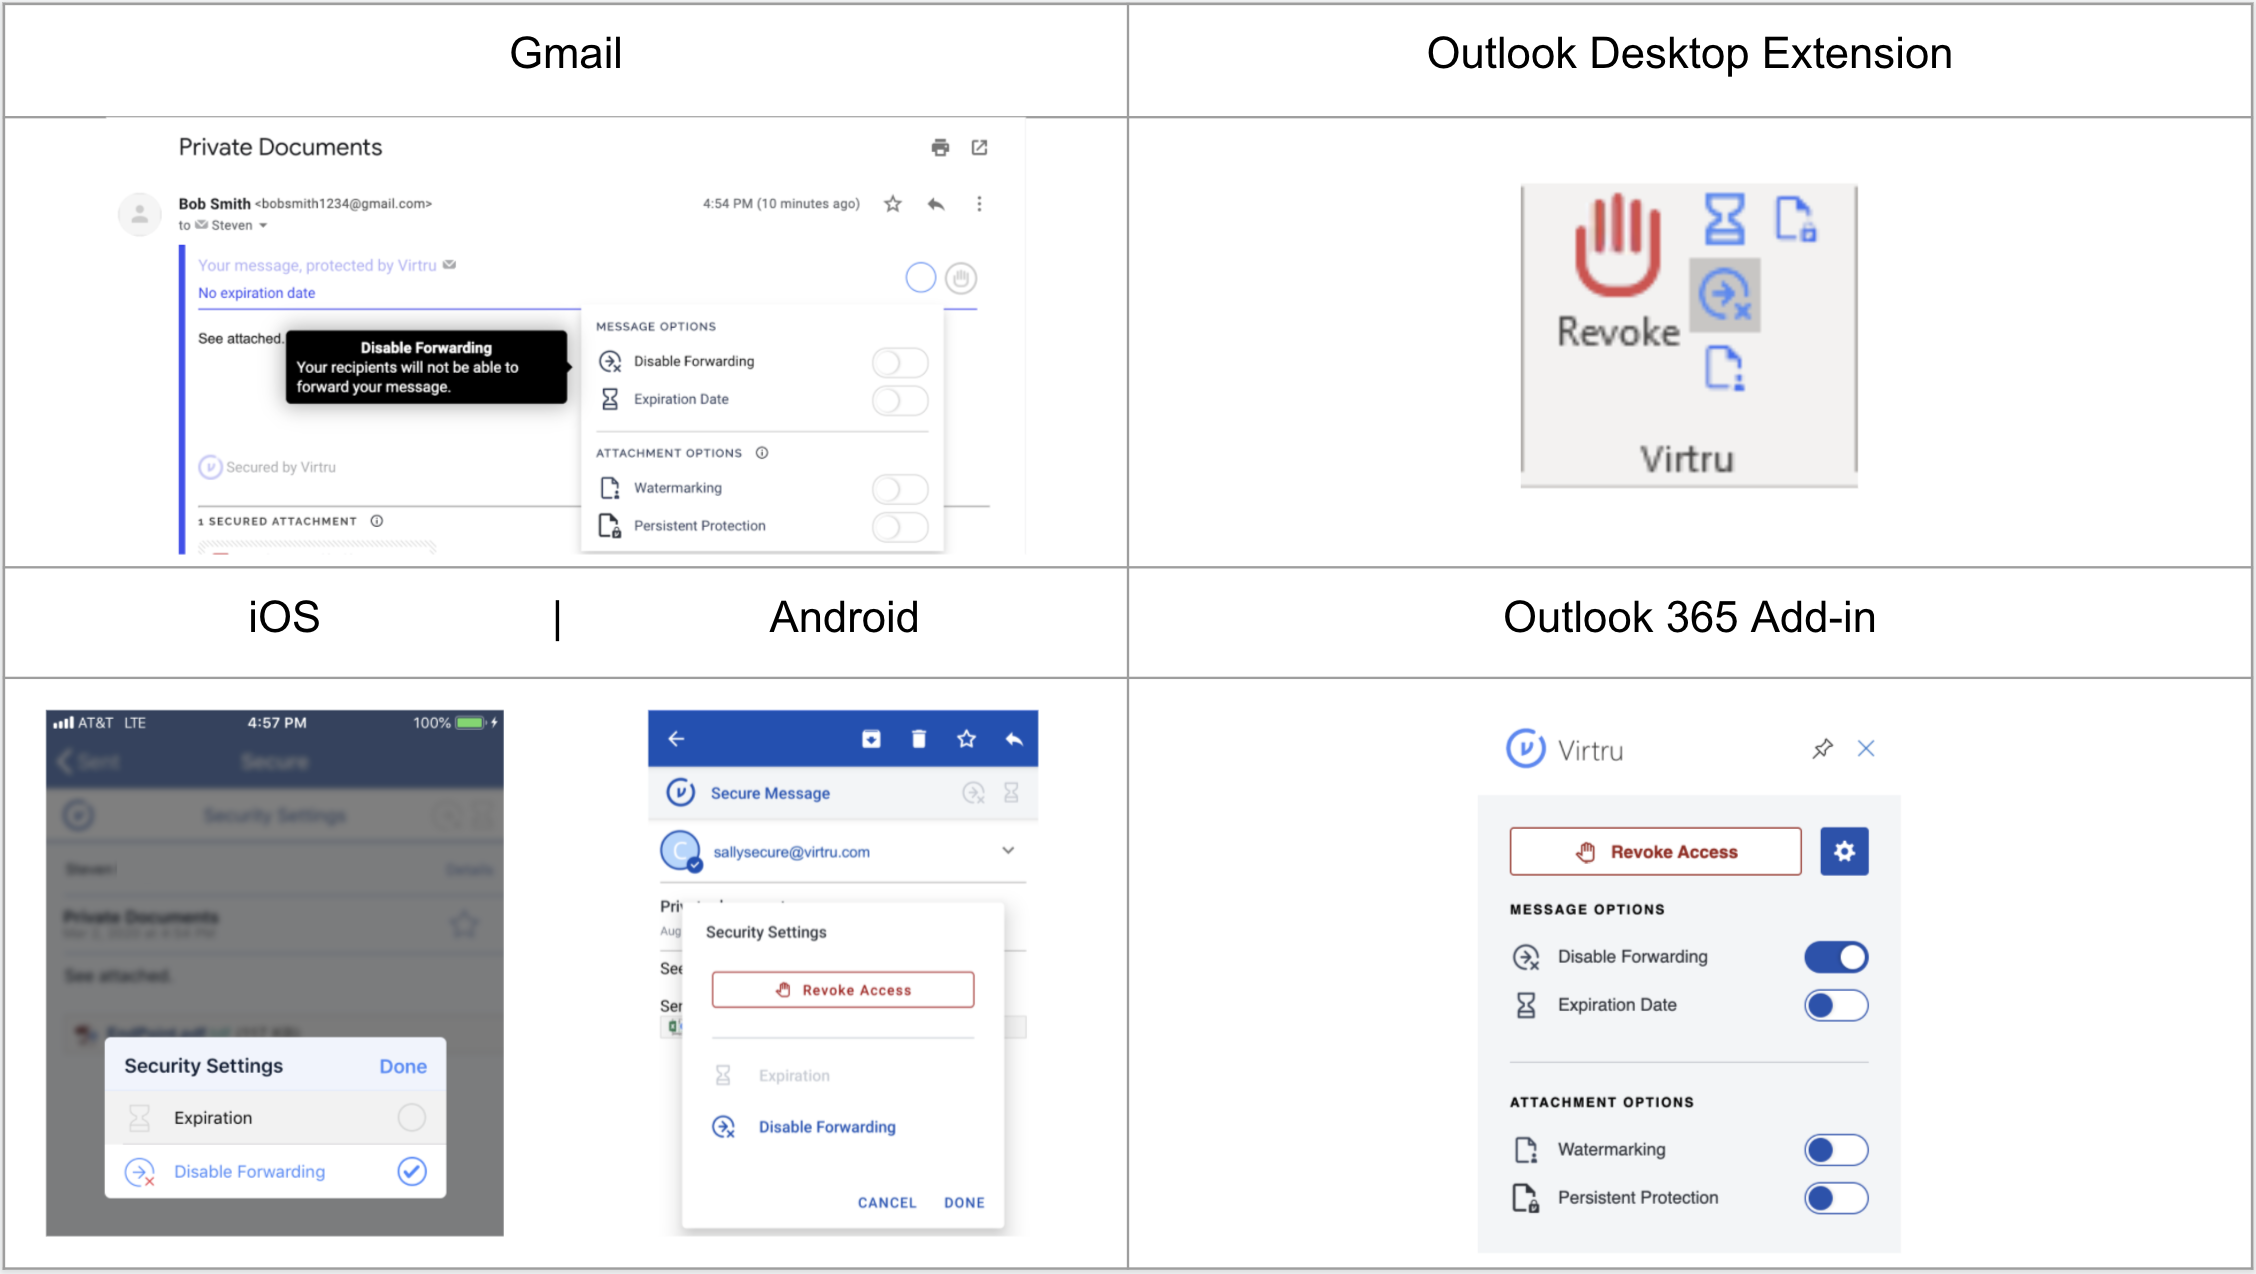Screen dimensions: 2256x1274
Task: Tap CANCEL in Android dialog
Action: pyautogui.click(x=887, y=1203)
